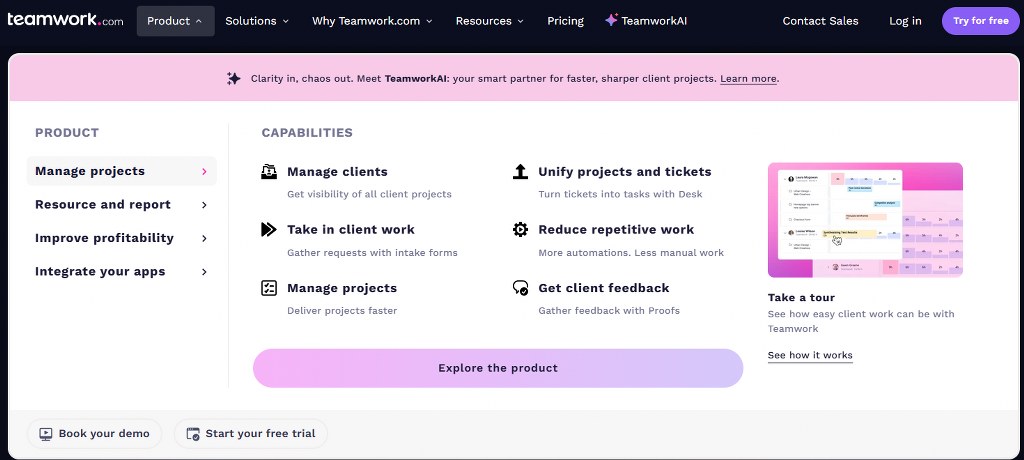The width and height of the screenshot is (1024, 460).
Task: Click the Book your demo screen icon
Action: click(46, 433)
